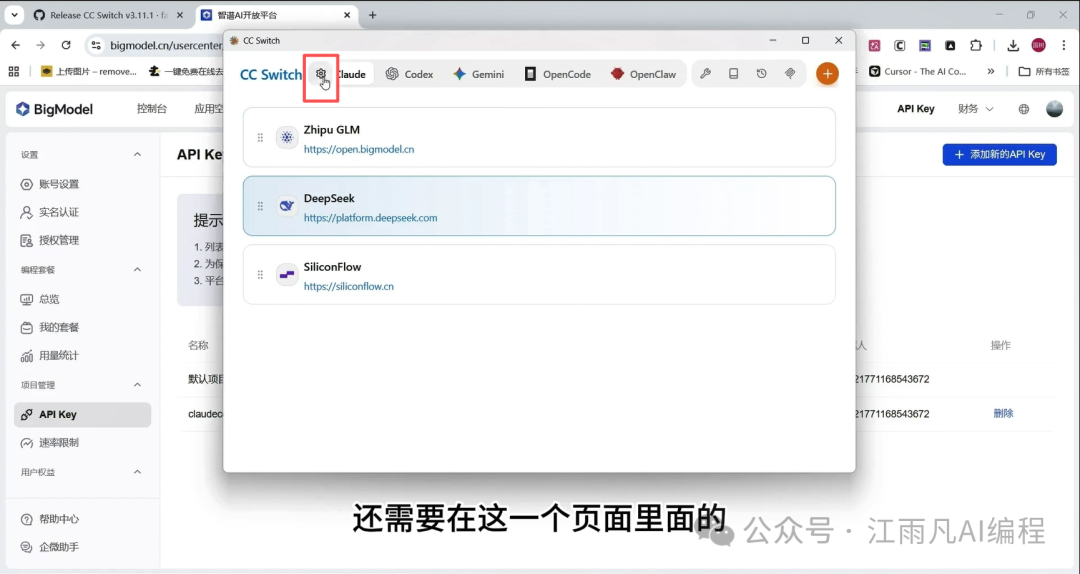
Task: Close the Release CC Switch v3.11.1 tab
Action: coord(180,15)
